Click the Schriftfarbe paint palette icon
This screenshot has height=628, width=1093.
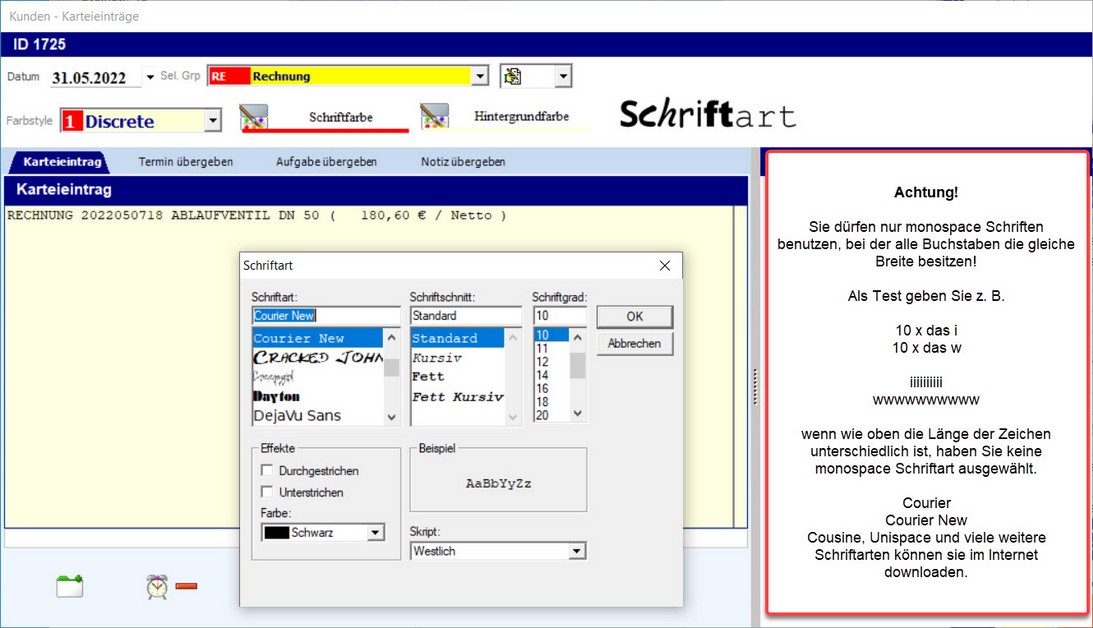(254, 118)
